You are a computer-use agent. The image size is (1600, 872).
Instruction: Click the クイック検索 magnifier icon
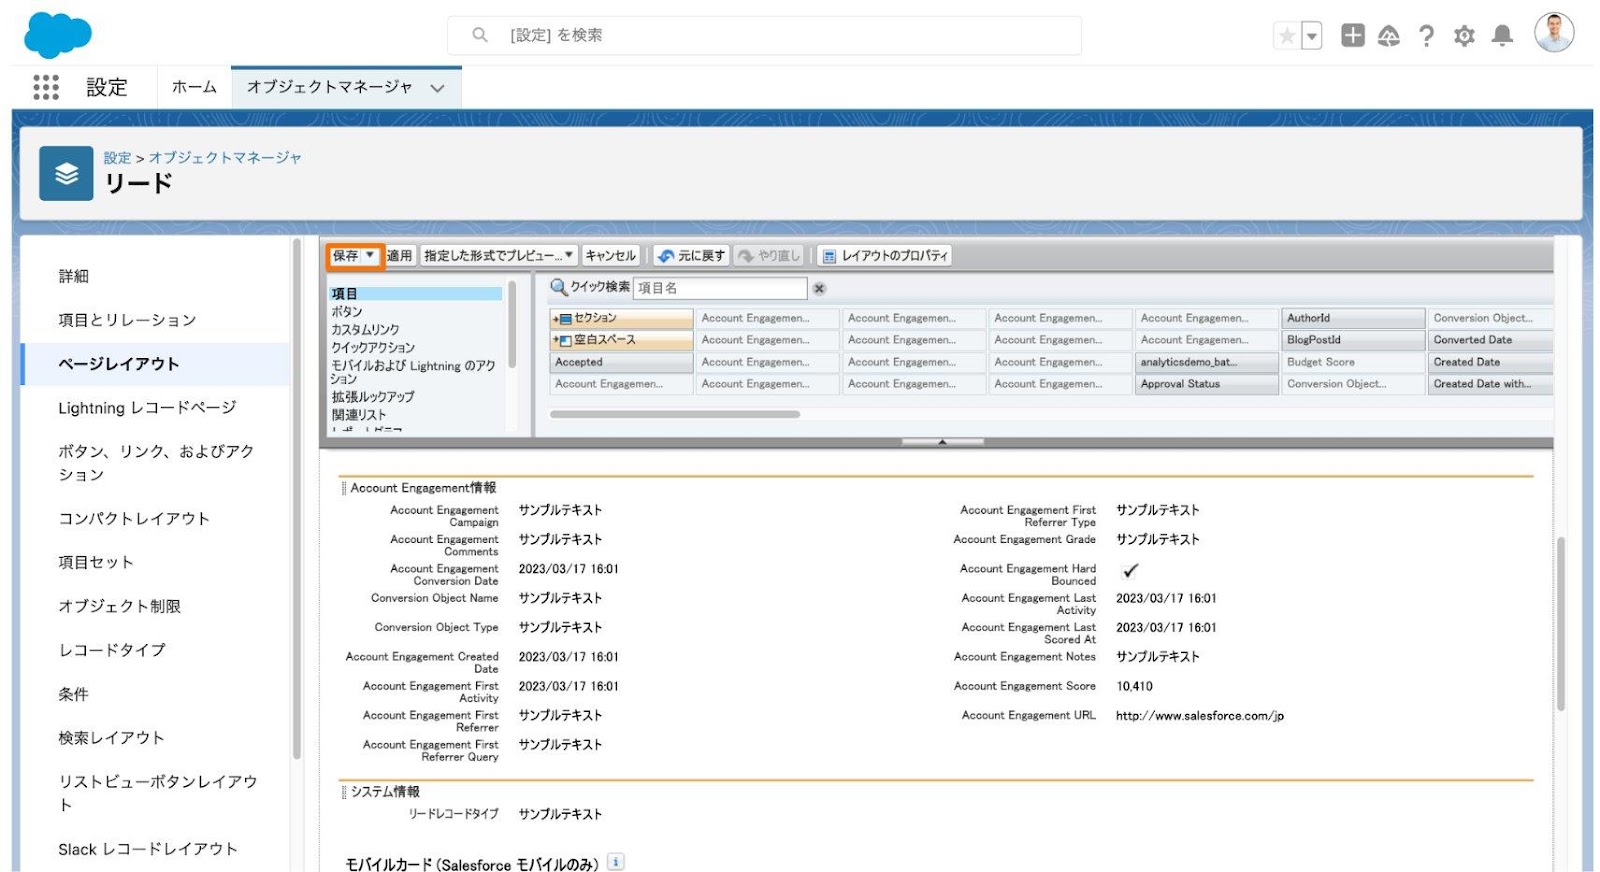point(559,287)
